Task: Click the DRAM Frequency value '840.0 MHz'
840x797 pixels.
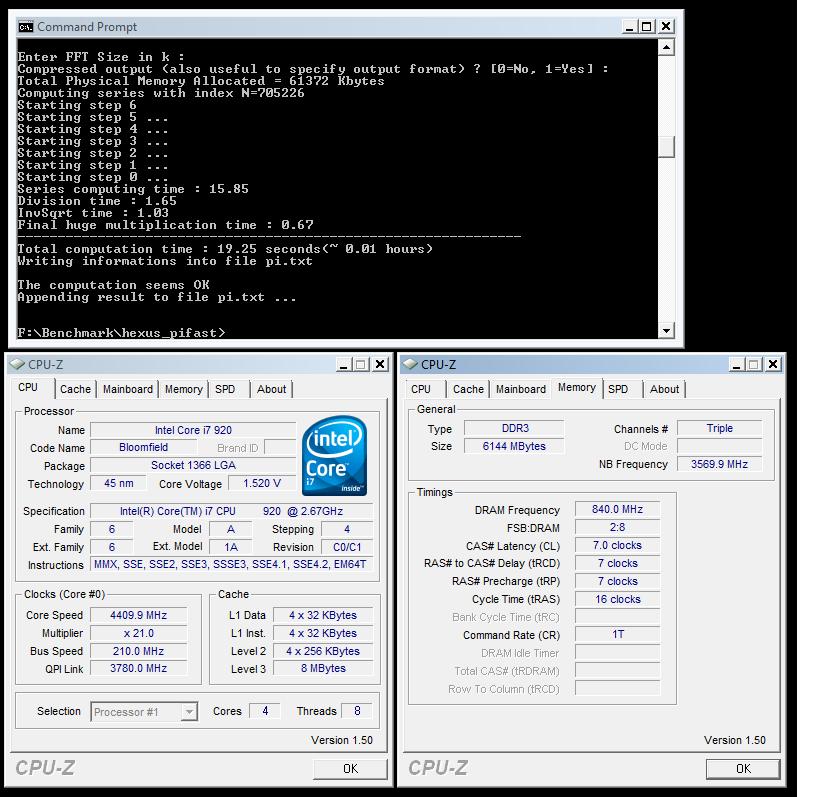Action: (x=617, y=509)
